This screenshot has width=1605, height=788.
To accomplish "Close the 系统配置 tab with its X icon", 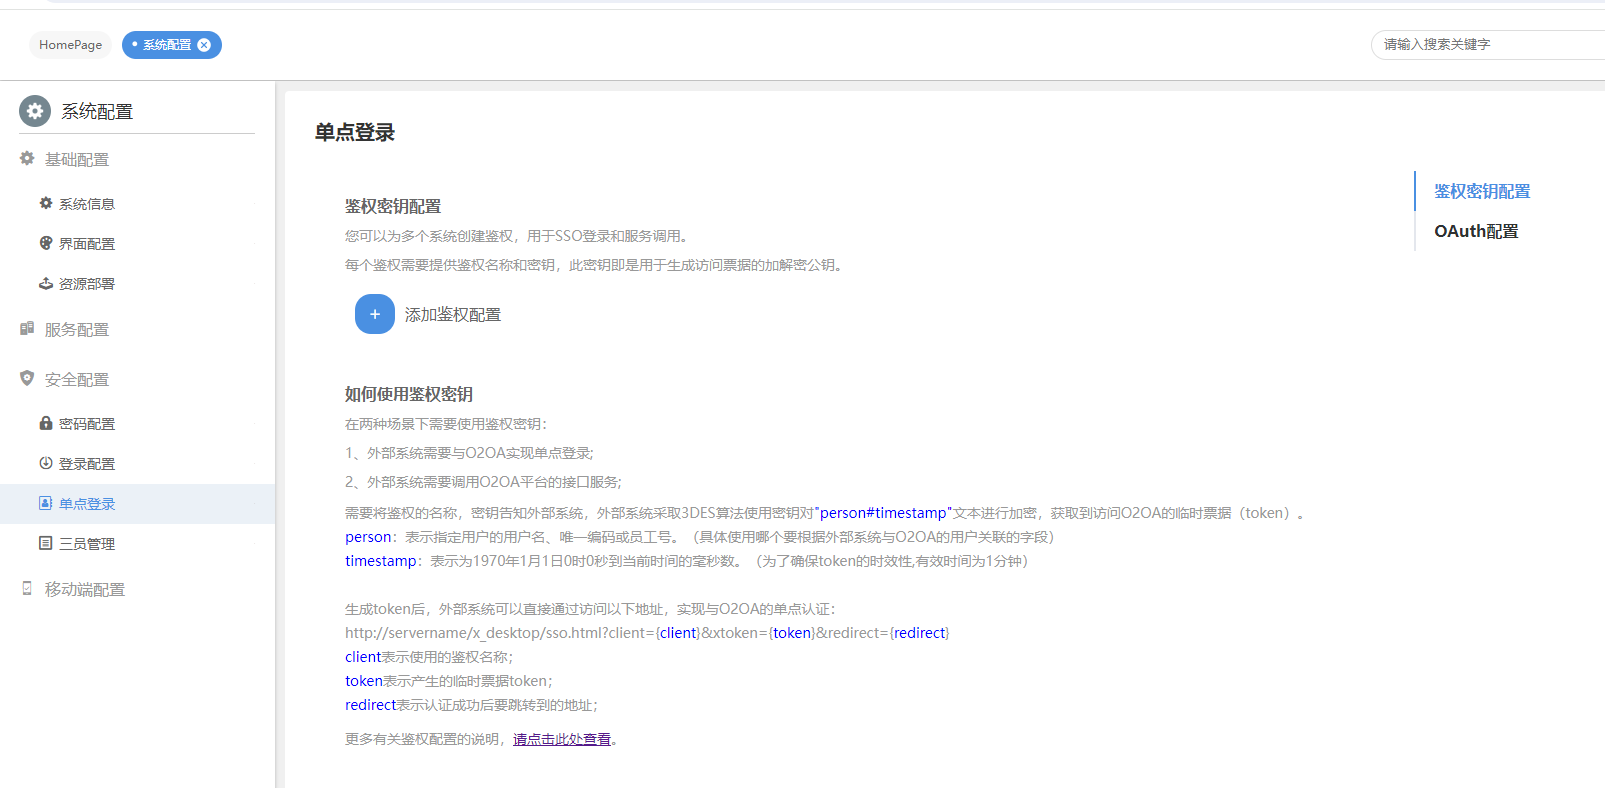I will pyautogui.click(x=204, y=45).
